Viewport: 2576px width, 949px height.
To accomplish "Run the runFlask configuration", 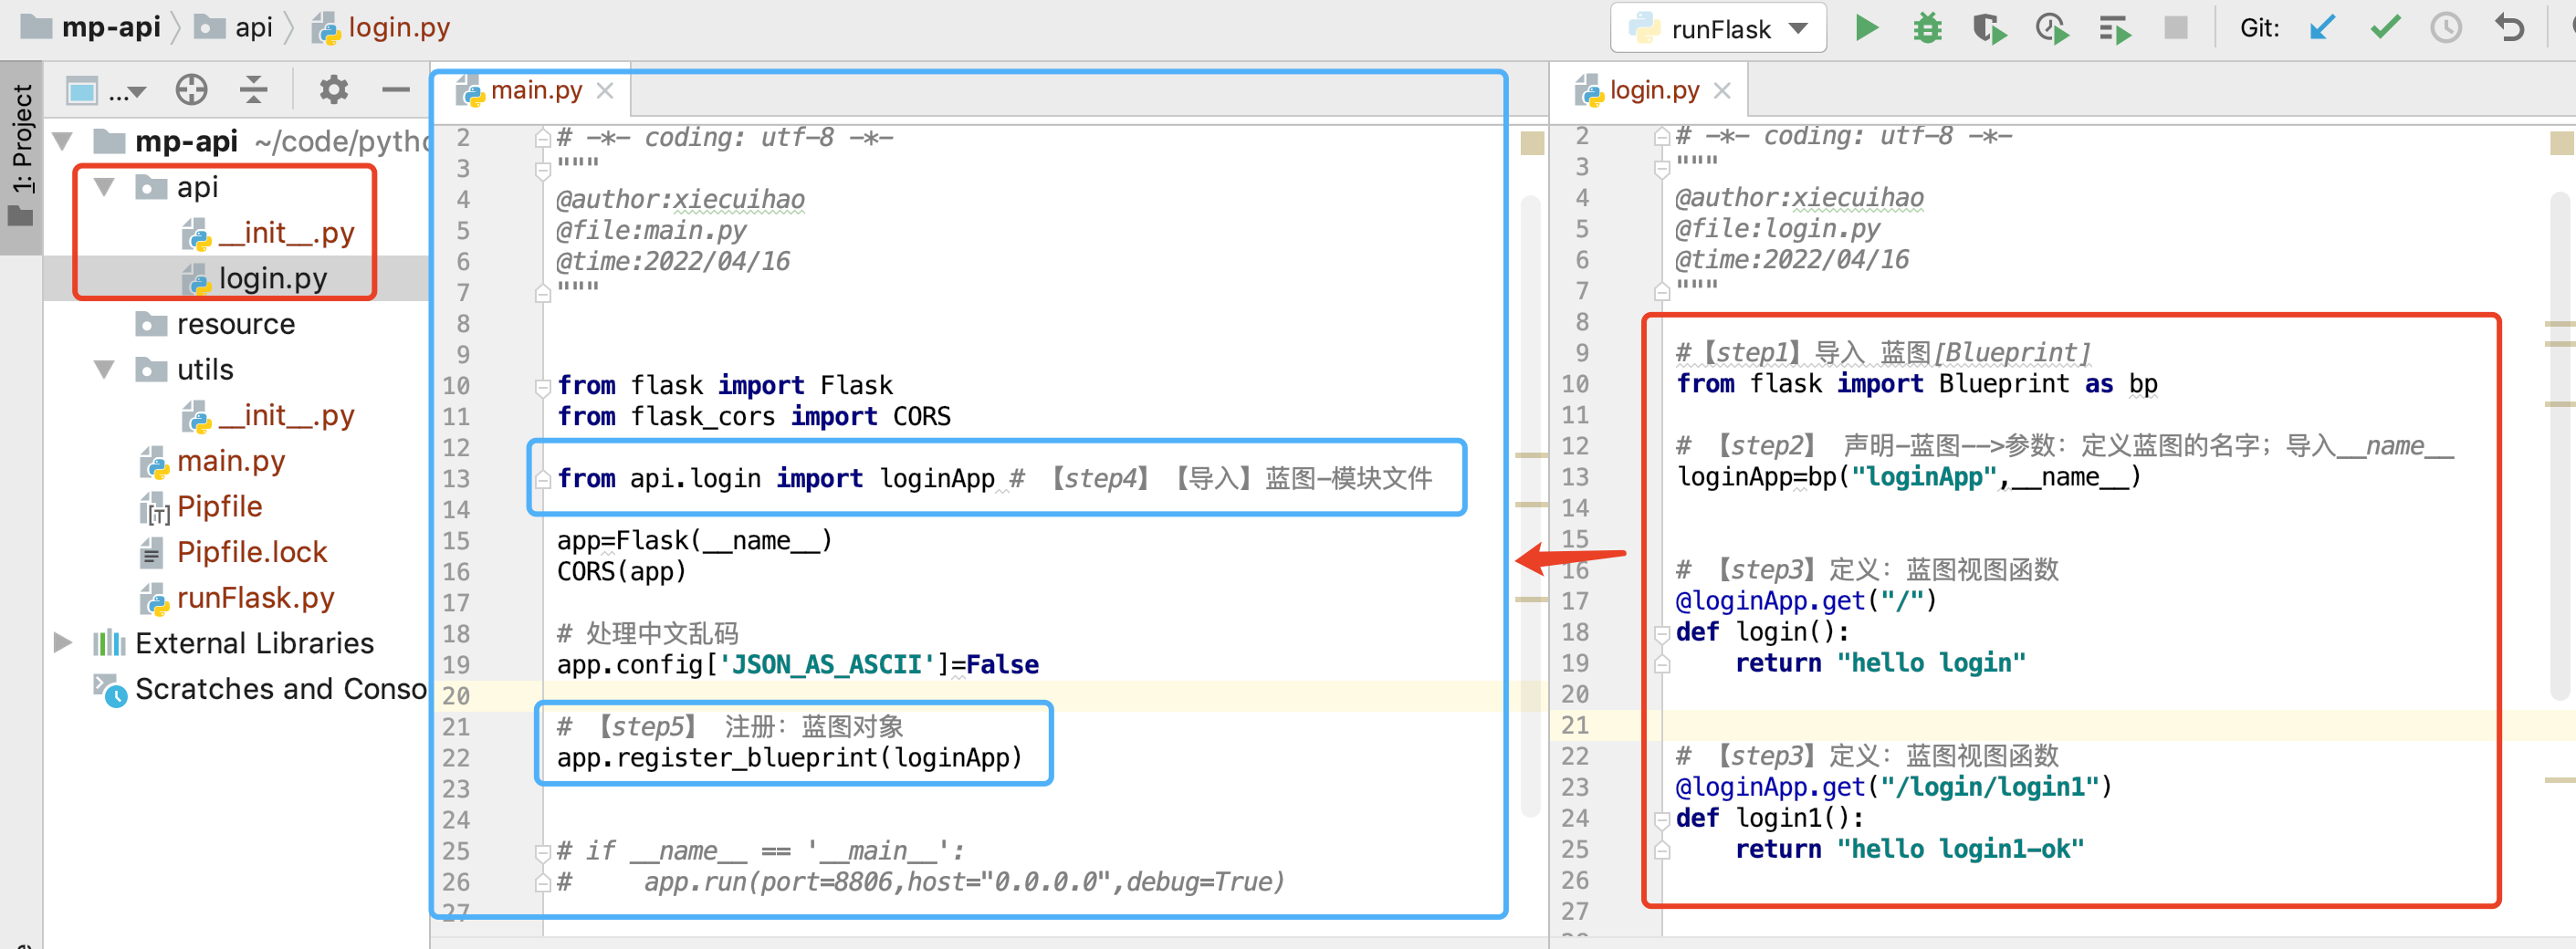I will coord(1866,28).
